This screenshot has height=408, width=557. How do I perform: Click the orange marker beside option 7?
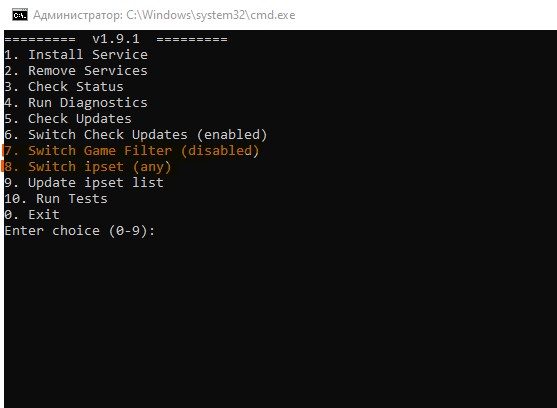(x=2, y=150)
